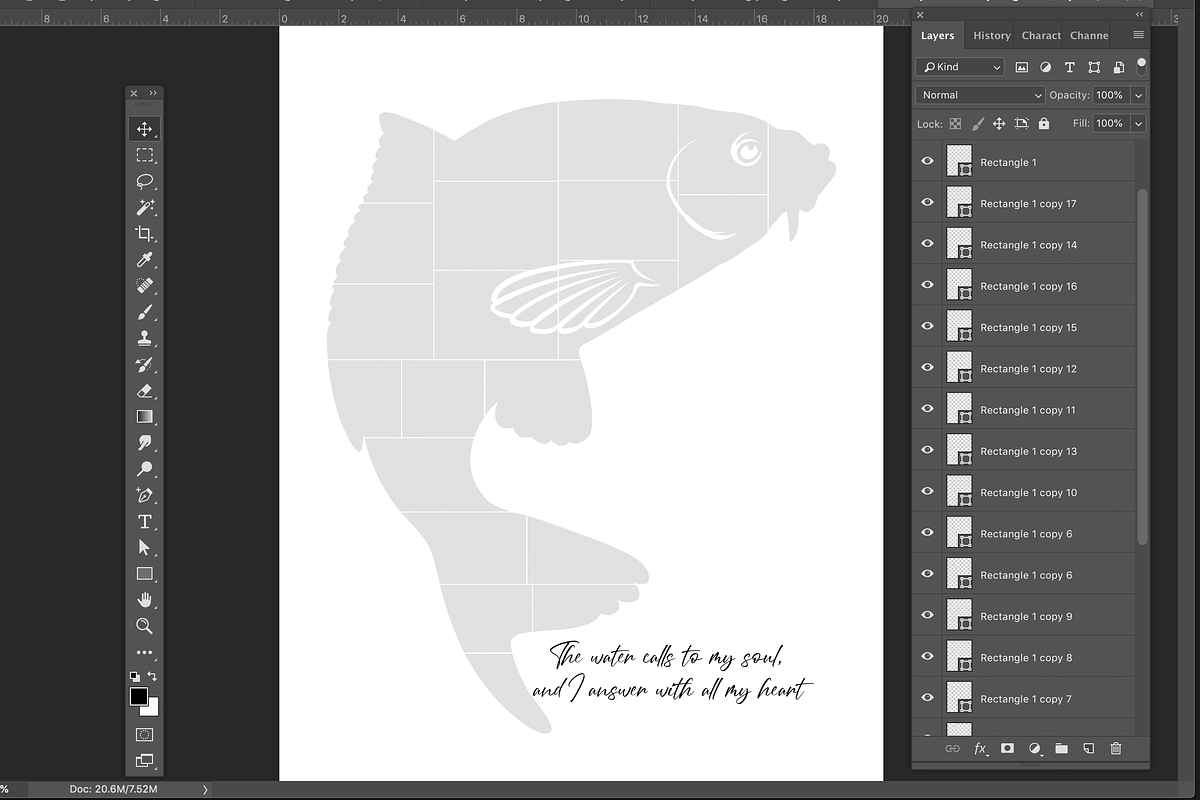Click the black foreground color swatch

(139, 696)
